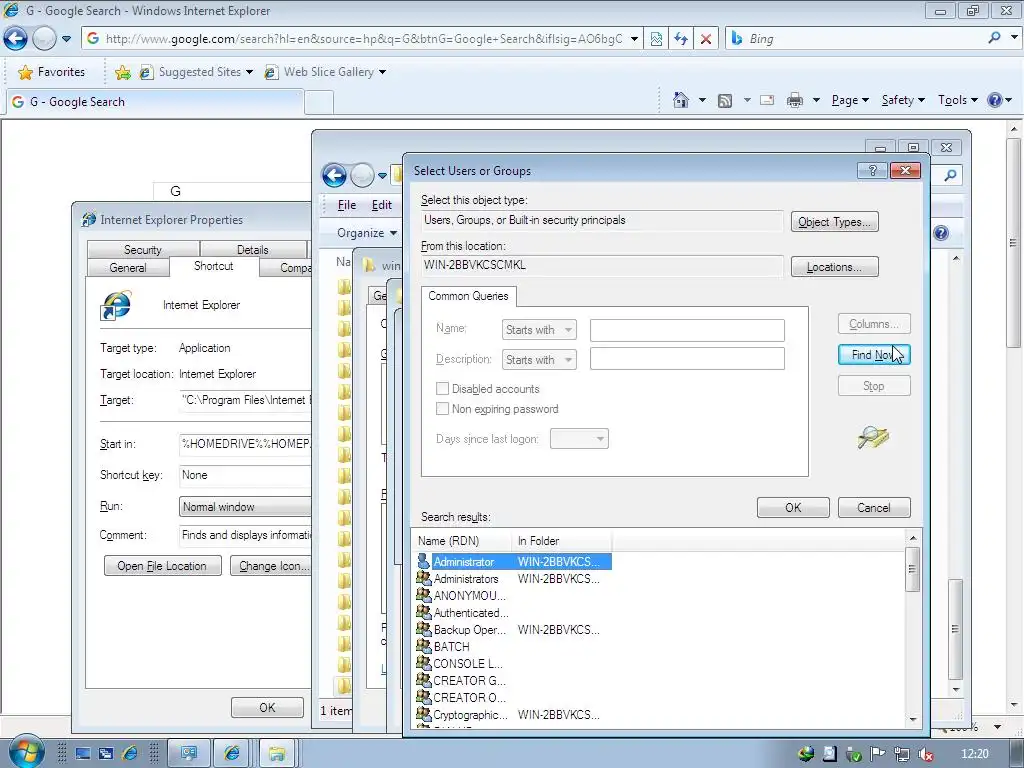Image resolution: width=1024 pixels, height=768 pixels.
Task: Click Cancel in Select Users or Groups
Action: [x=874, y=507]
